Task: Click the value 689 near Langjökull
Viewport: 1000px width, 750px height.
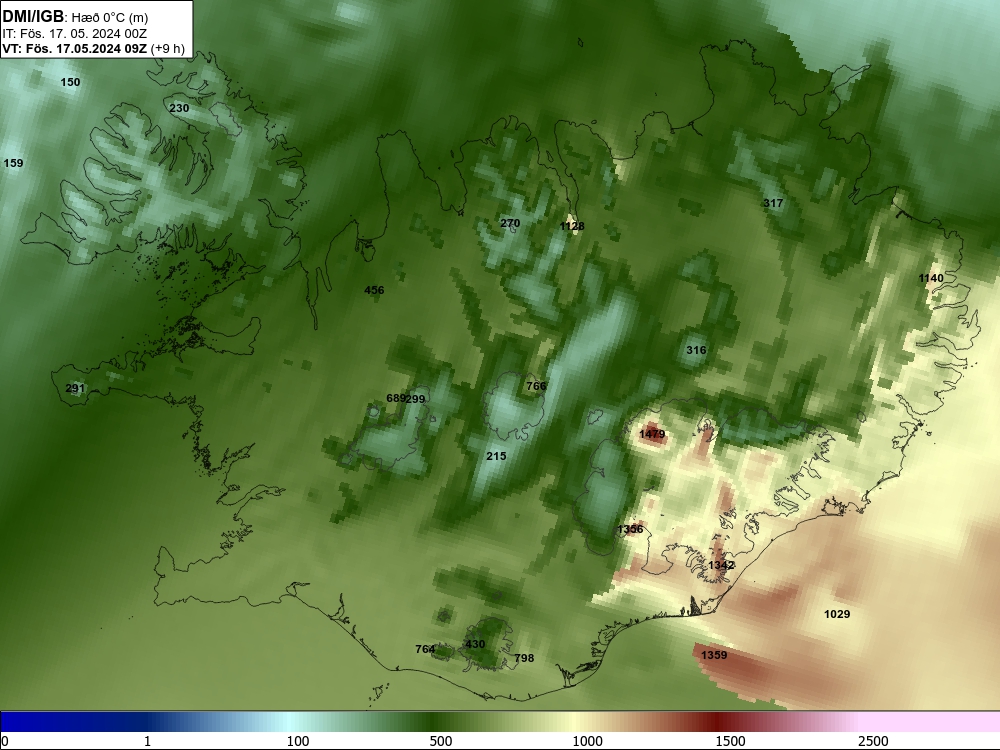Action: pos(395,399)
